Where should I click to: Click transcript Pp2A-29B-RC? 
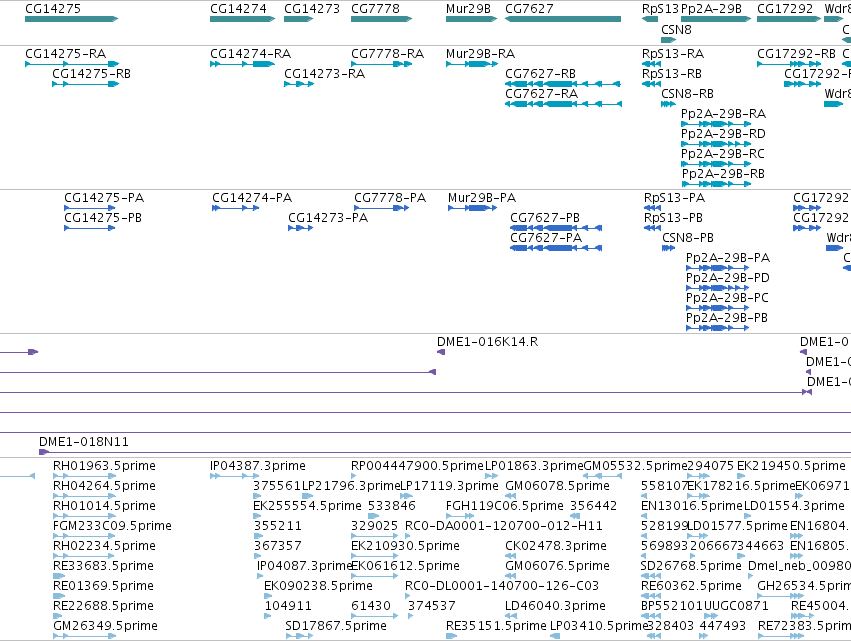click(x=723, y=154)
